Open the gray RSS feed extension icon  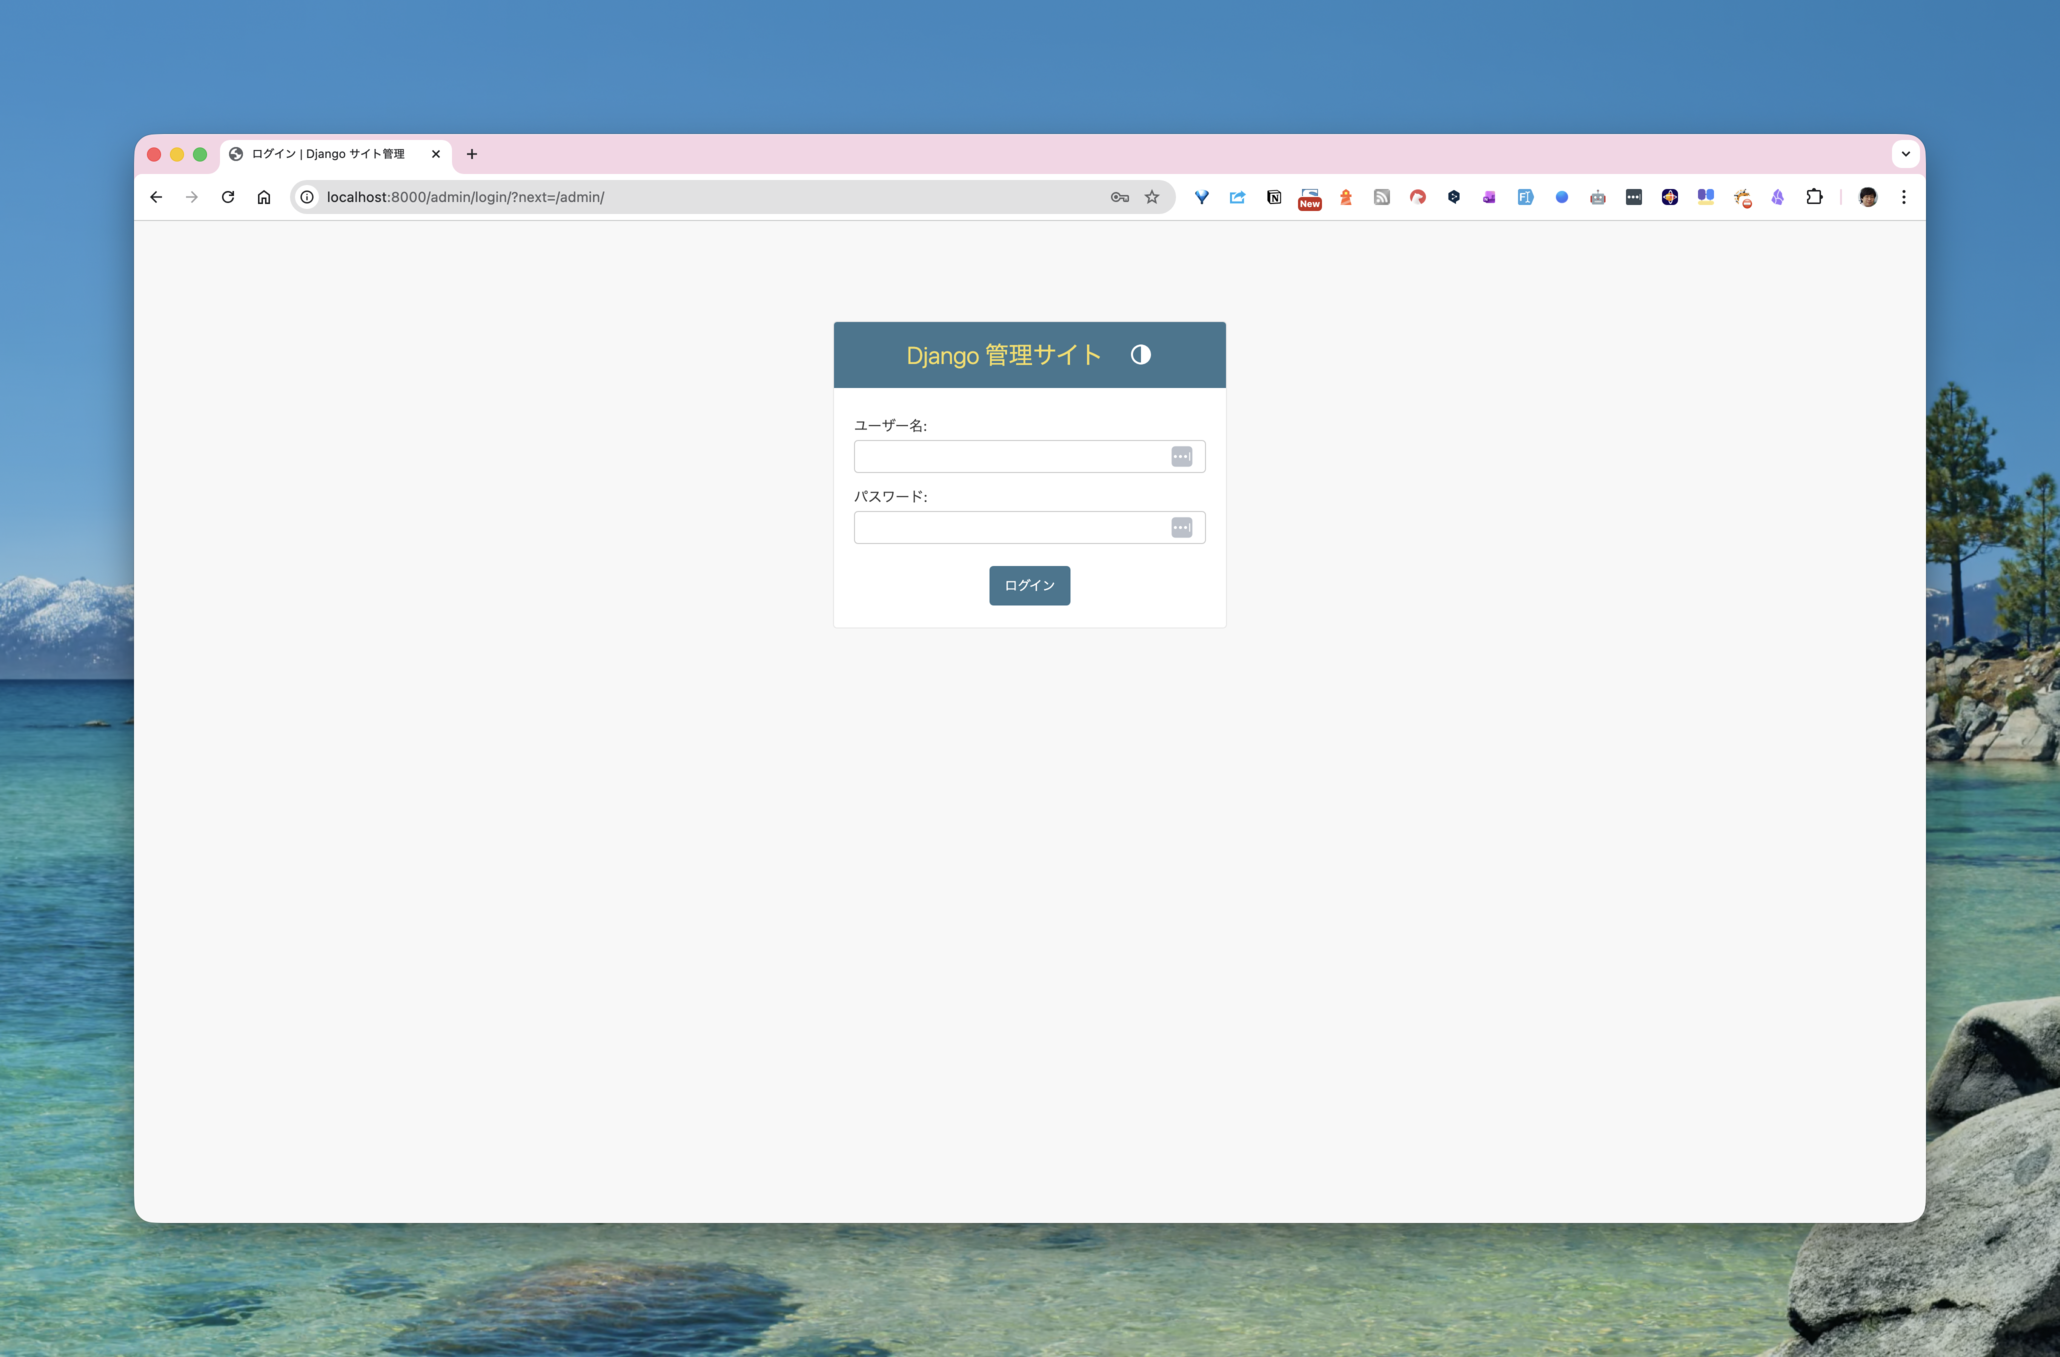[x=1382, y=197]
